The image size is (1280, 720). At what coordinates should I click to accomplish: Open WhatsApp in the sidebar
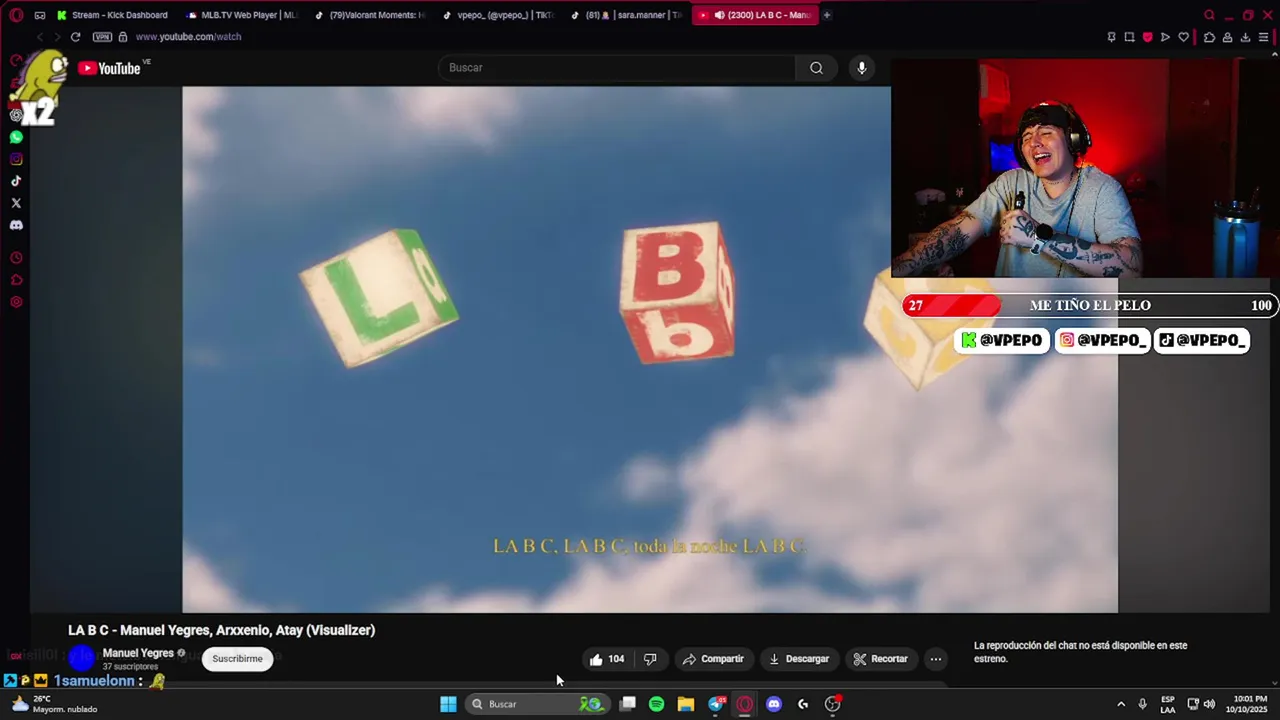[x=16, y=137]
